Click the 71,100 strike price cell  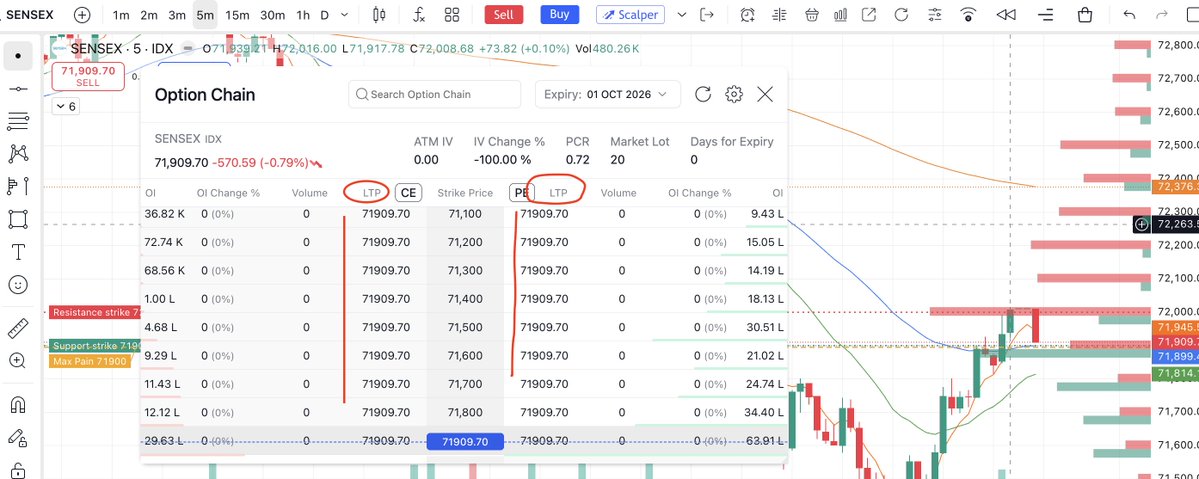465,214
